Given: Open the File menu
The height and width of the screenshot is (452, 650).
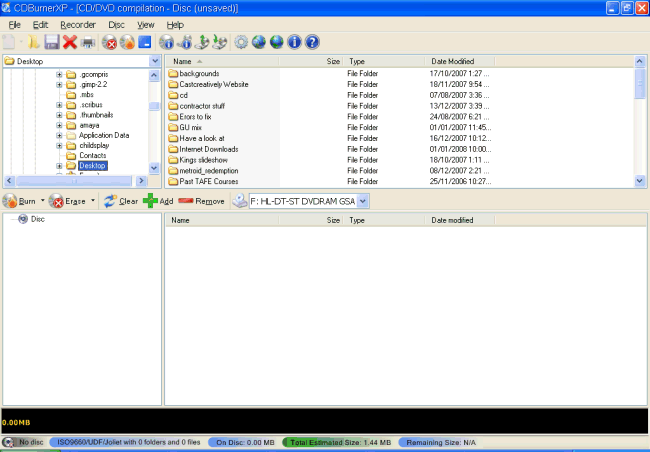Looking at the screenshot, I should tap(15, 25).
